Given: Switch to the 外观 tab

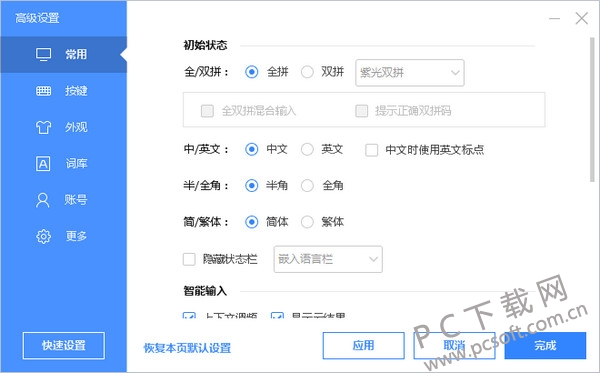Looking at the screenshot, I should pos(64,127).
